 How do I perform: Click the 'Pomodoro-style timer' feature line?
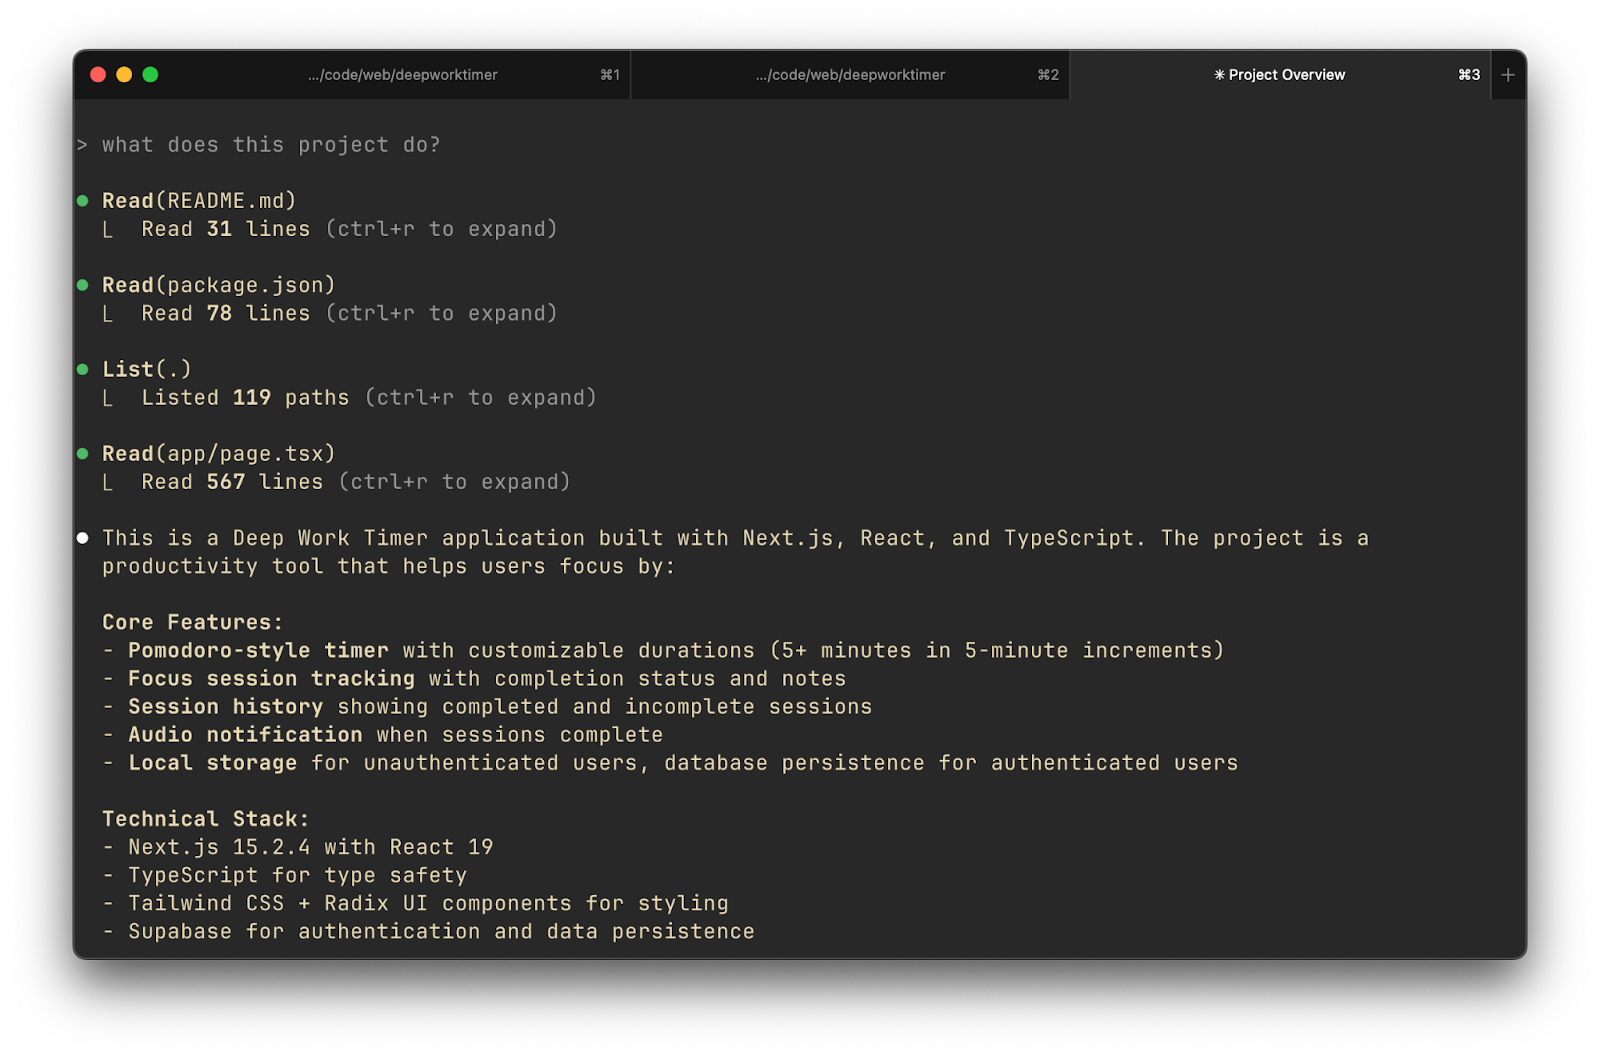click(664, 650)
